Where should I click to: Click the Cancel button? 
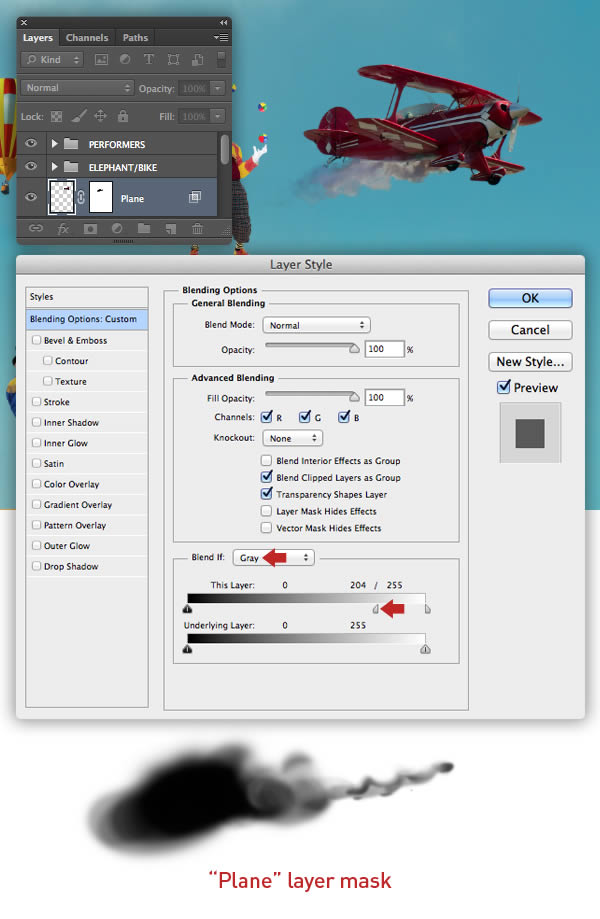[530, 330]
